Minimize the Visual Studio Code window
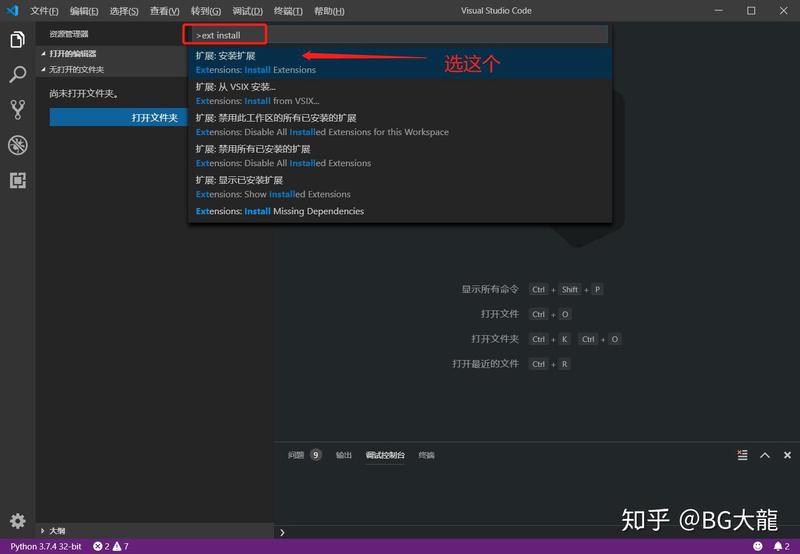The image size is (800, 554). [719, 11]
